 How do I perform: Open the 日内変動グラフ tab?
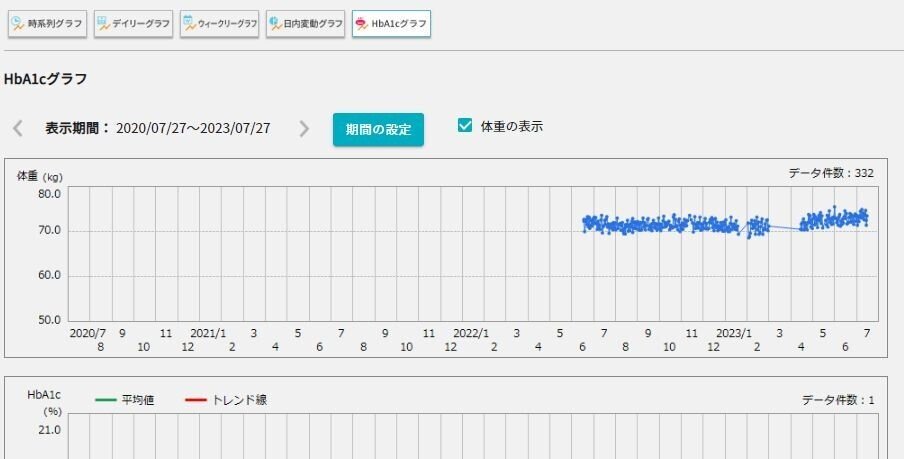306,24
